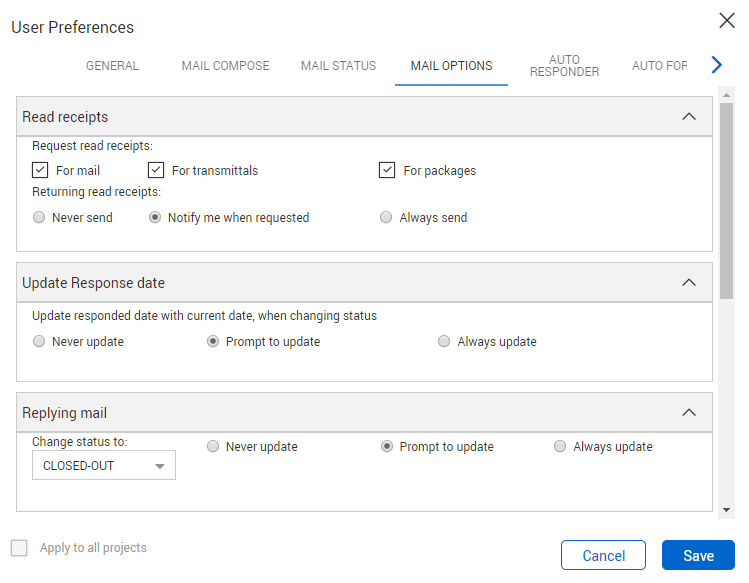Switch to the General tab

coord(112,66)
